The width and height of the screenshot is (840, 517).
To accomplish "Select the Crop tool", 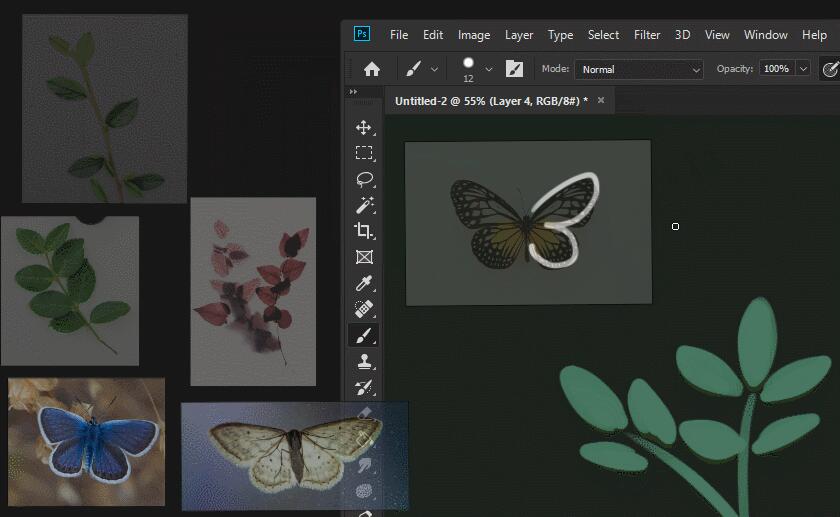I will (364, 230).
